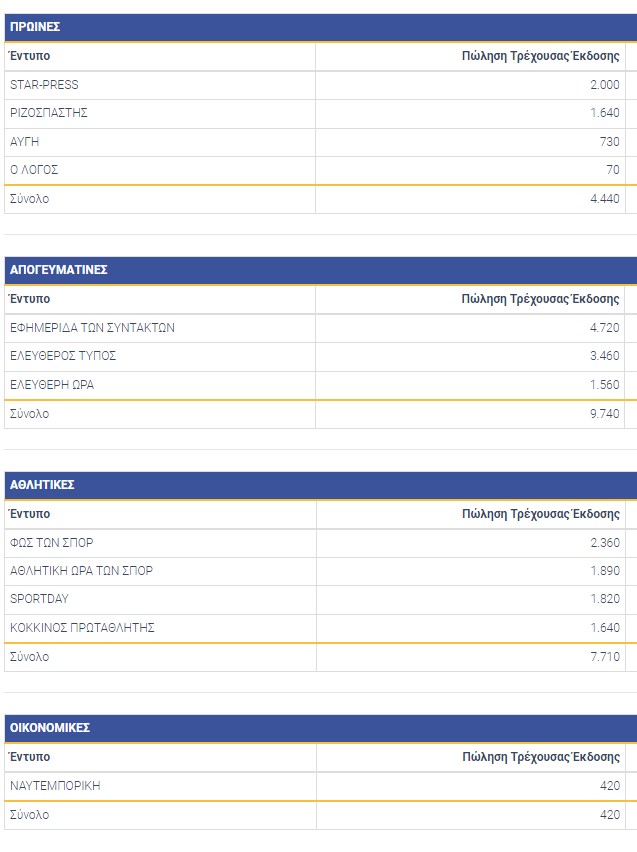This screenshot has height=852, width=637.
Task: Select ΚΟΚΚΙΝΟΣ ΠΡΩΤΑΘΛΗΤΗΣ in the sports table
Action: tap(82, 628)
